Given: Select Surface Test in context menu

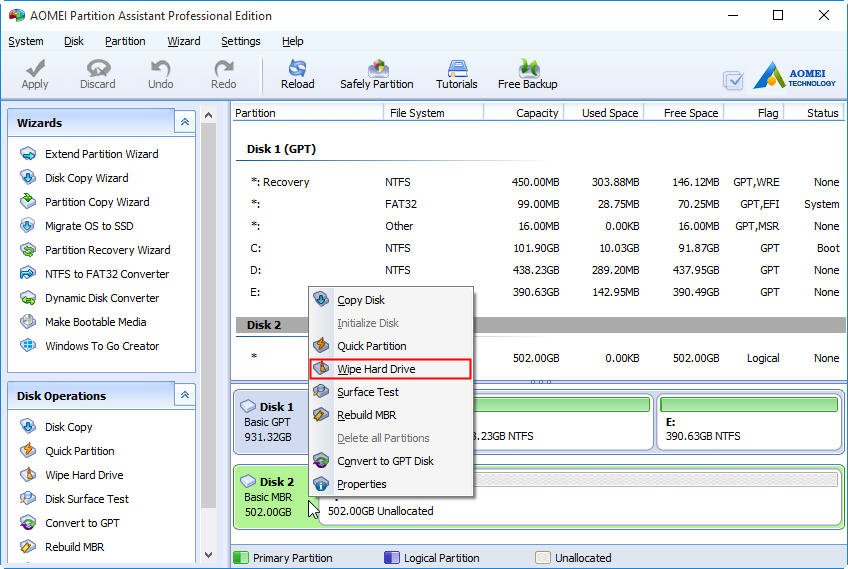Looking at the screenshot, I should [390, 392].
